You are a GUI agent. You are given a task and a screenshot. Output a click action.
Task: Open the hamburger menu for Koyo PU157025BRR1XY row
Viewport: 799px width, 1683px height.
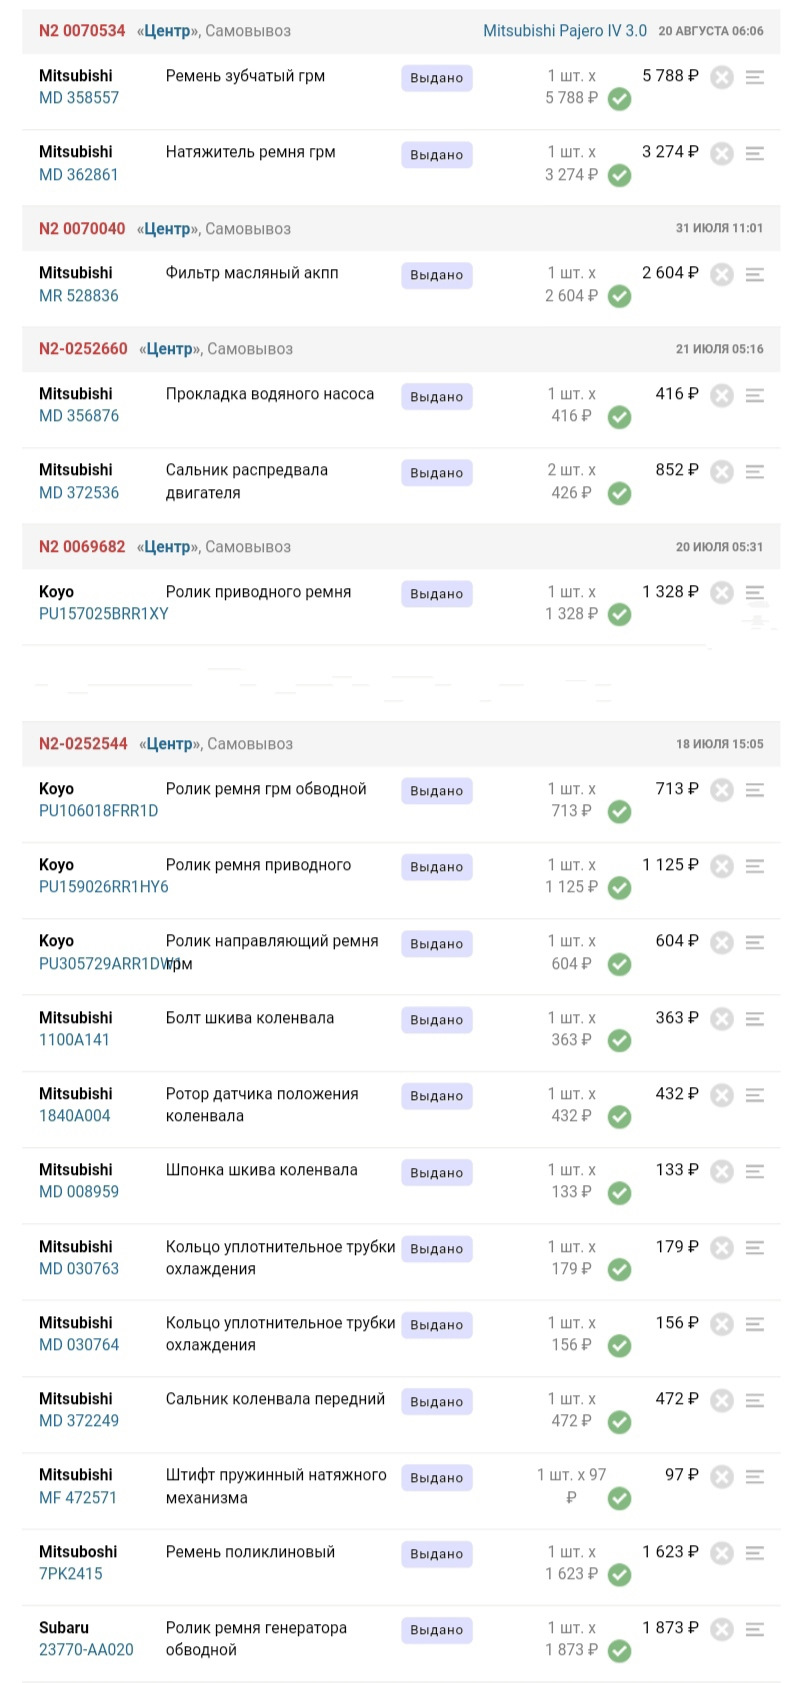[x=755, y=592]
